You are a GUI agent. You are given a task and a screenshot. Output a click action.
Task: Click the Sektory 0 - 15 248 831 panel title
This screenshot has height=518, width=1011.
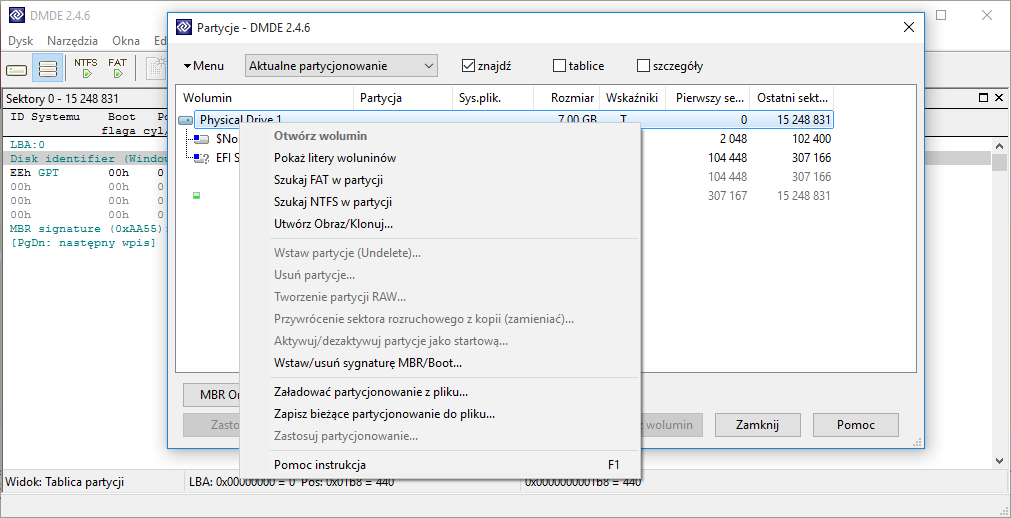coord(62,99)
